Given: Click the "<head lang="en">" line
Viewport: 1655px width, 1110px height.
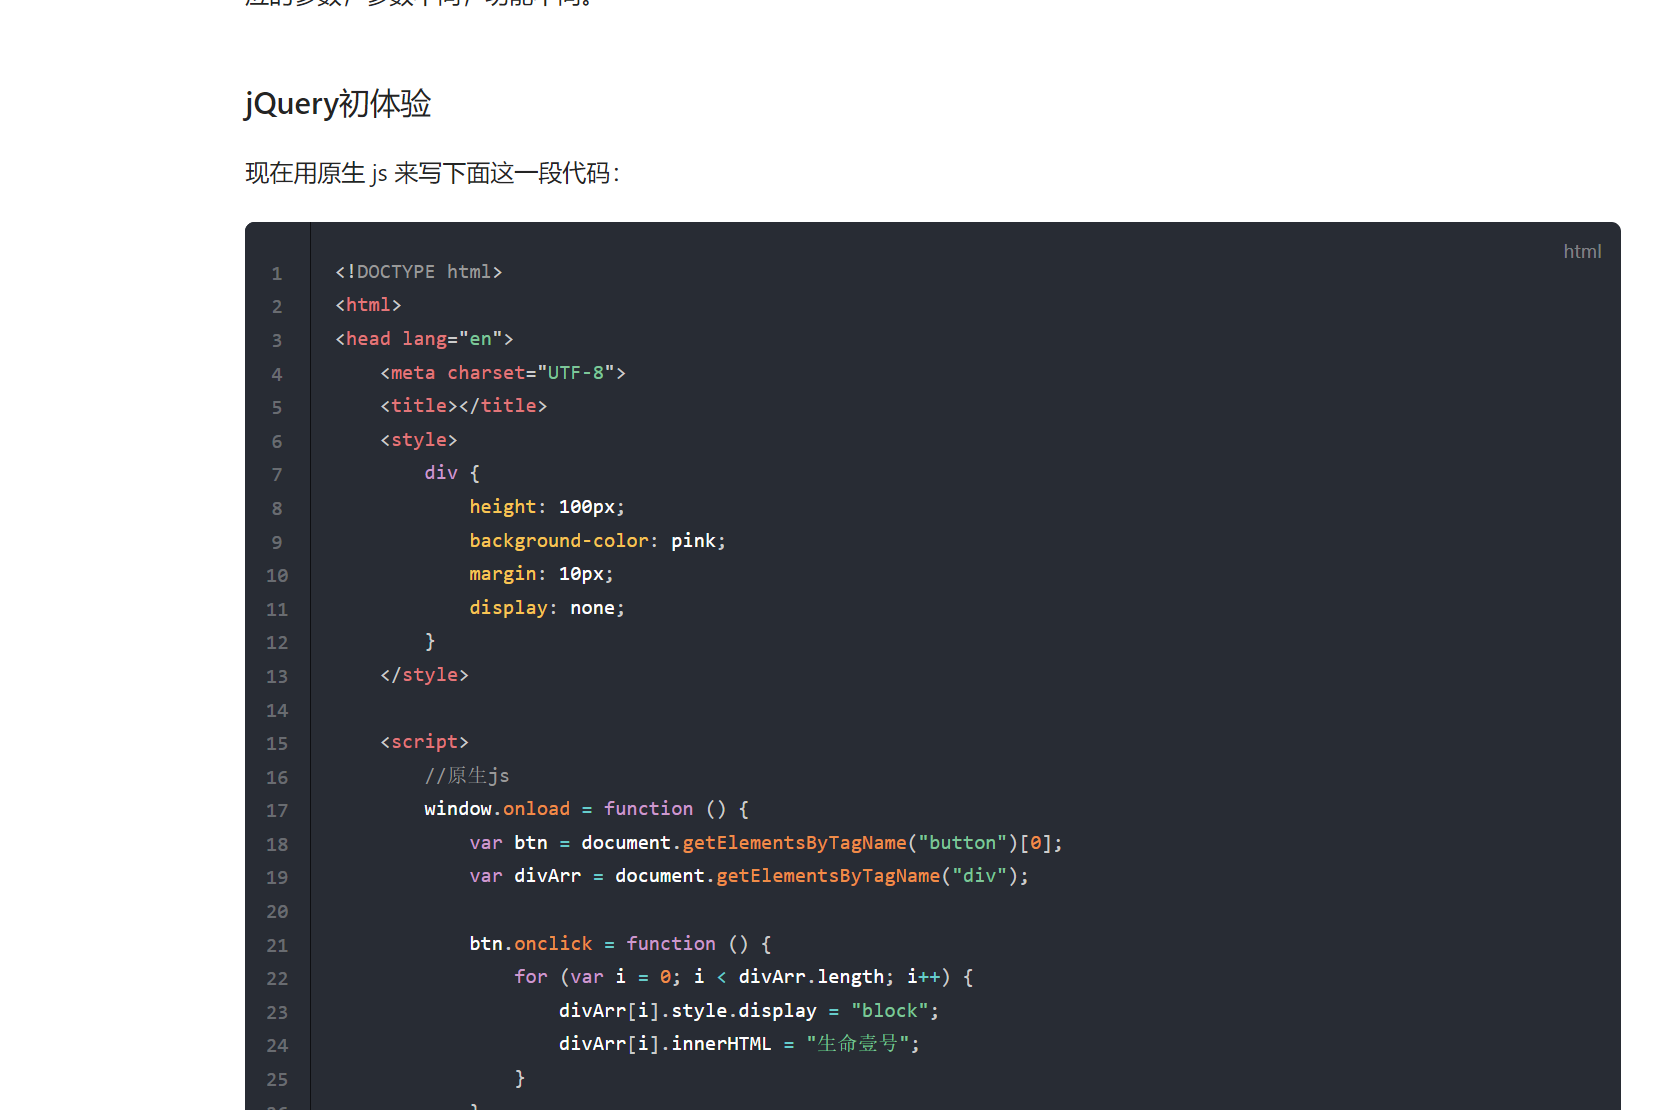Looking at the screenshot, I should [x=423, y=338].
